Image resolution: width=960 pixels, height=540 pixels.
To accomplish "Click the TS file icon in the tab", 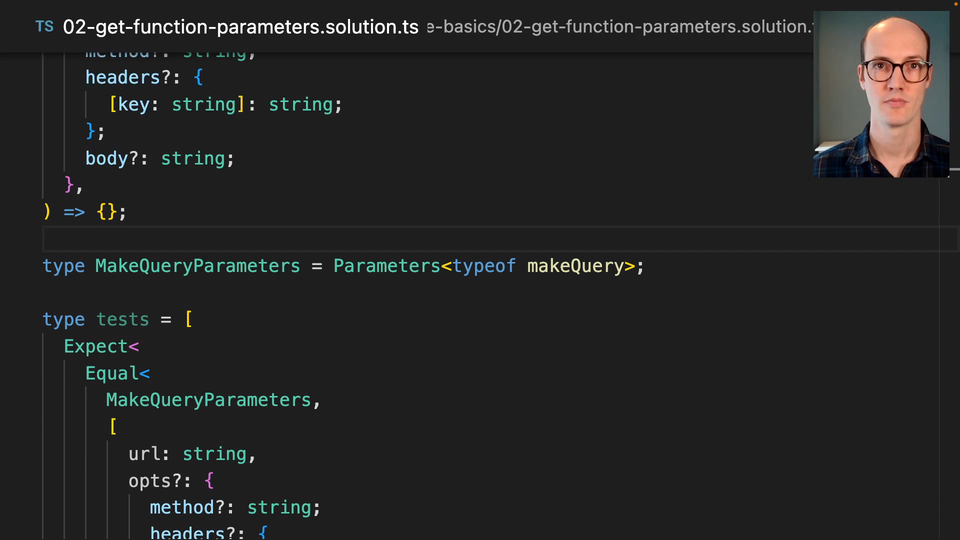I will pyautogui.click(x=44, y=27).
